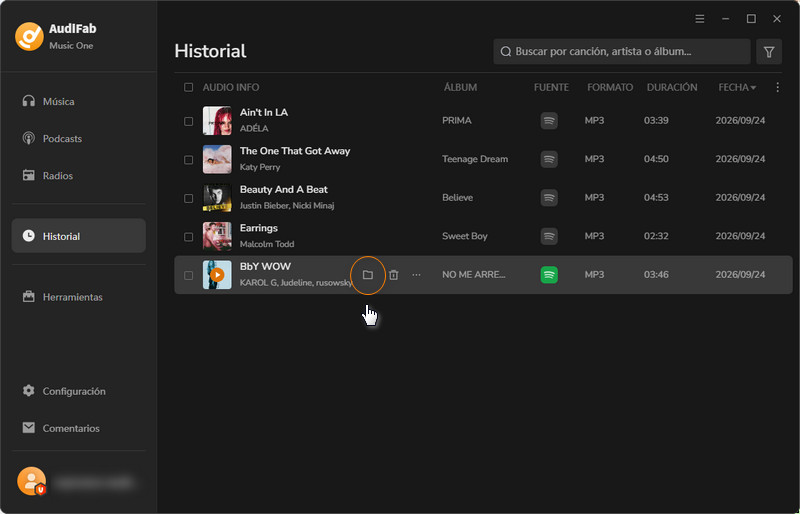Click Justin Bieber, Nicki Minaj artist text

pos(287,206)
